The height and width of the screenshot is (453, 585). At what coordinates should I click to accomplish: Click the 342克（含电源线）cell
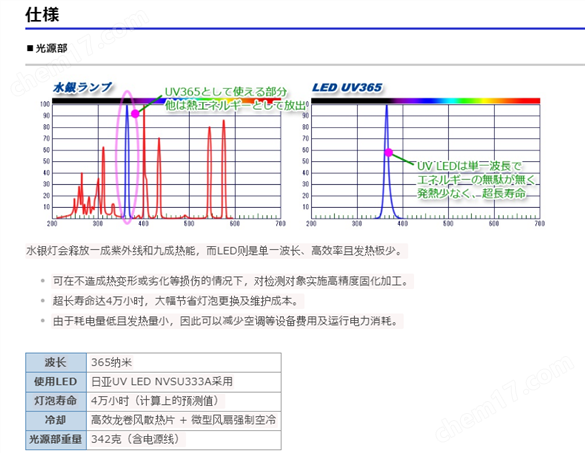pyautogui.click(x=184, y=440)
